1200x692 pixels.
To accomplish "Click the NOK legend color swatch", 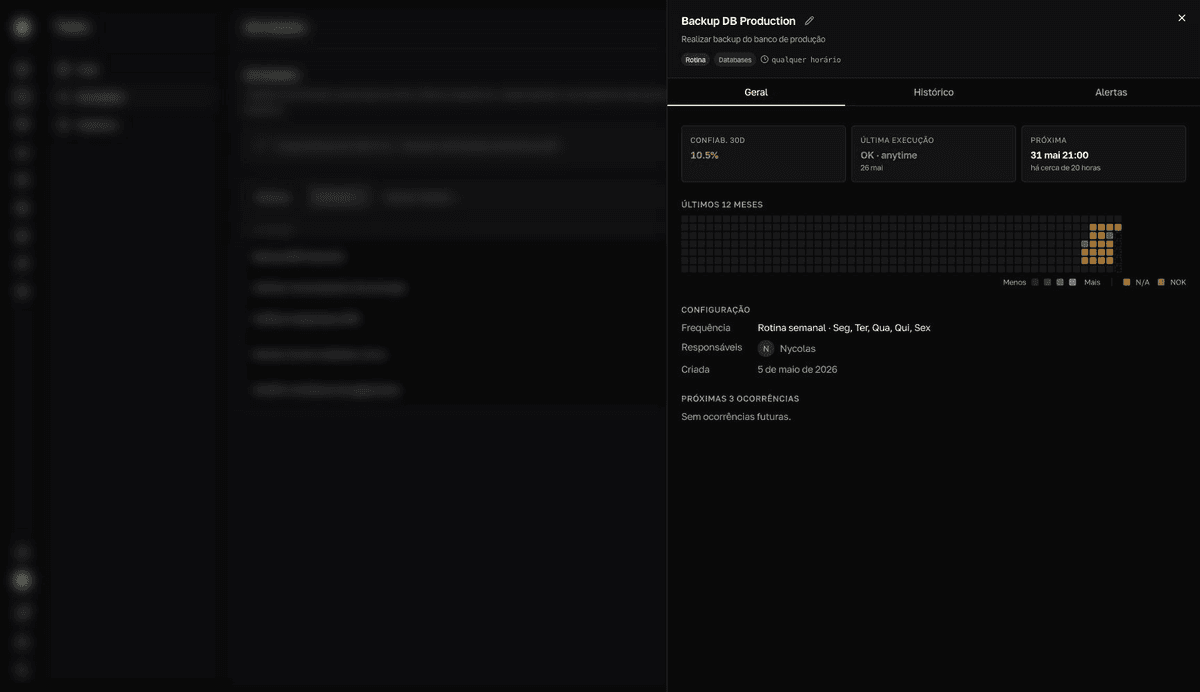I will [1161, 283].
